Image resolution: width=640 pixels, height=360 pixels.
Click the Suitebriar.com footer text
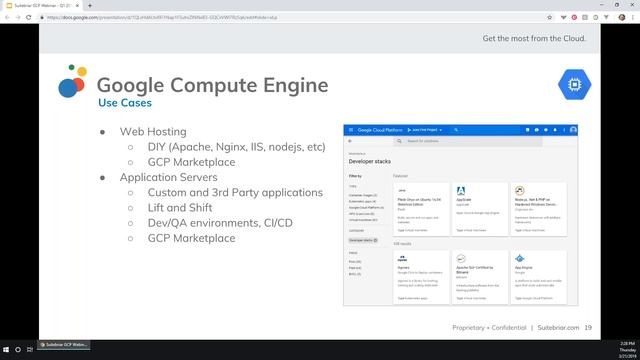click(558, 327)
